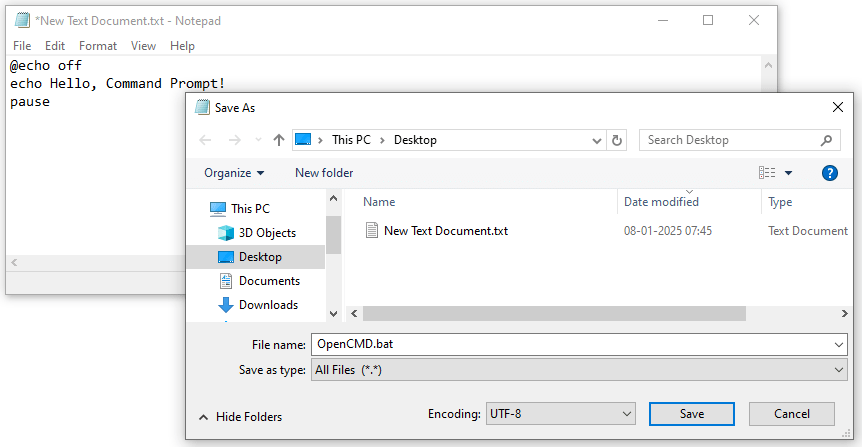Click the '@echo off' line in Notepad
This screenshot has width=862, height=447.
pos(46,65)
